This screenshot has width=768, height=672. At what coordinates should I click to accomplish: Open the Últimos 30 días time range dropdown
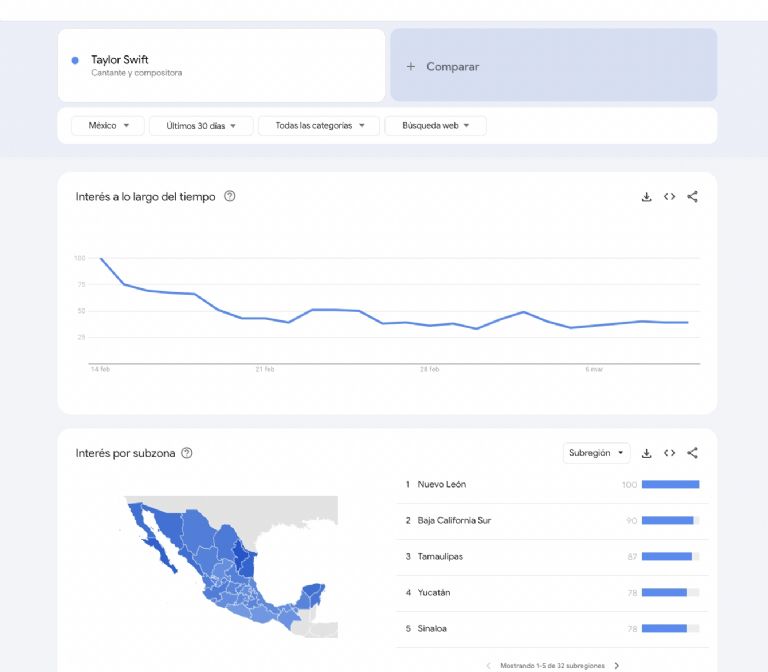coord(201,126)
